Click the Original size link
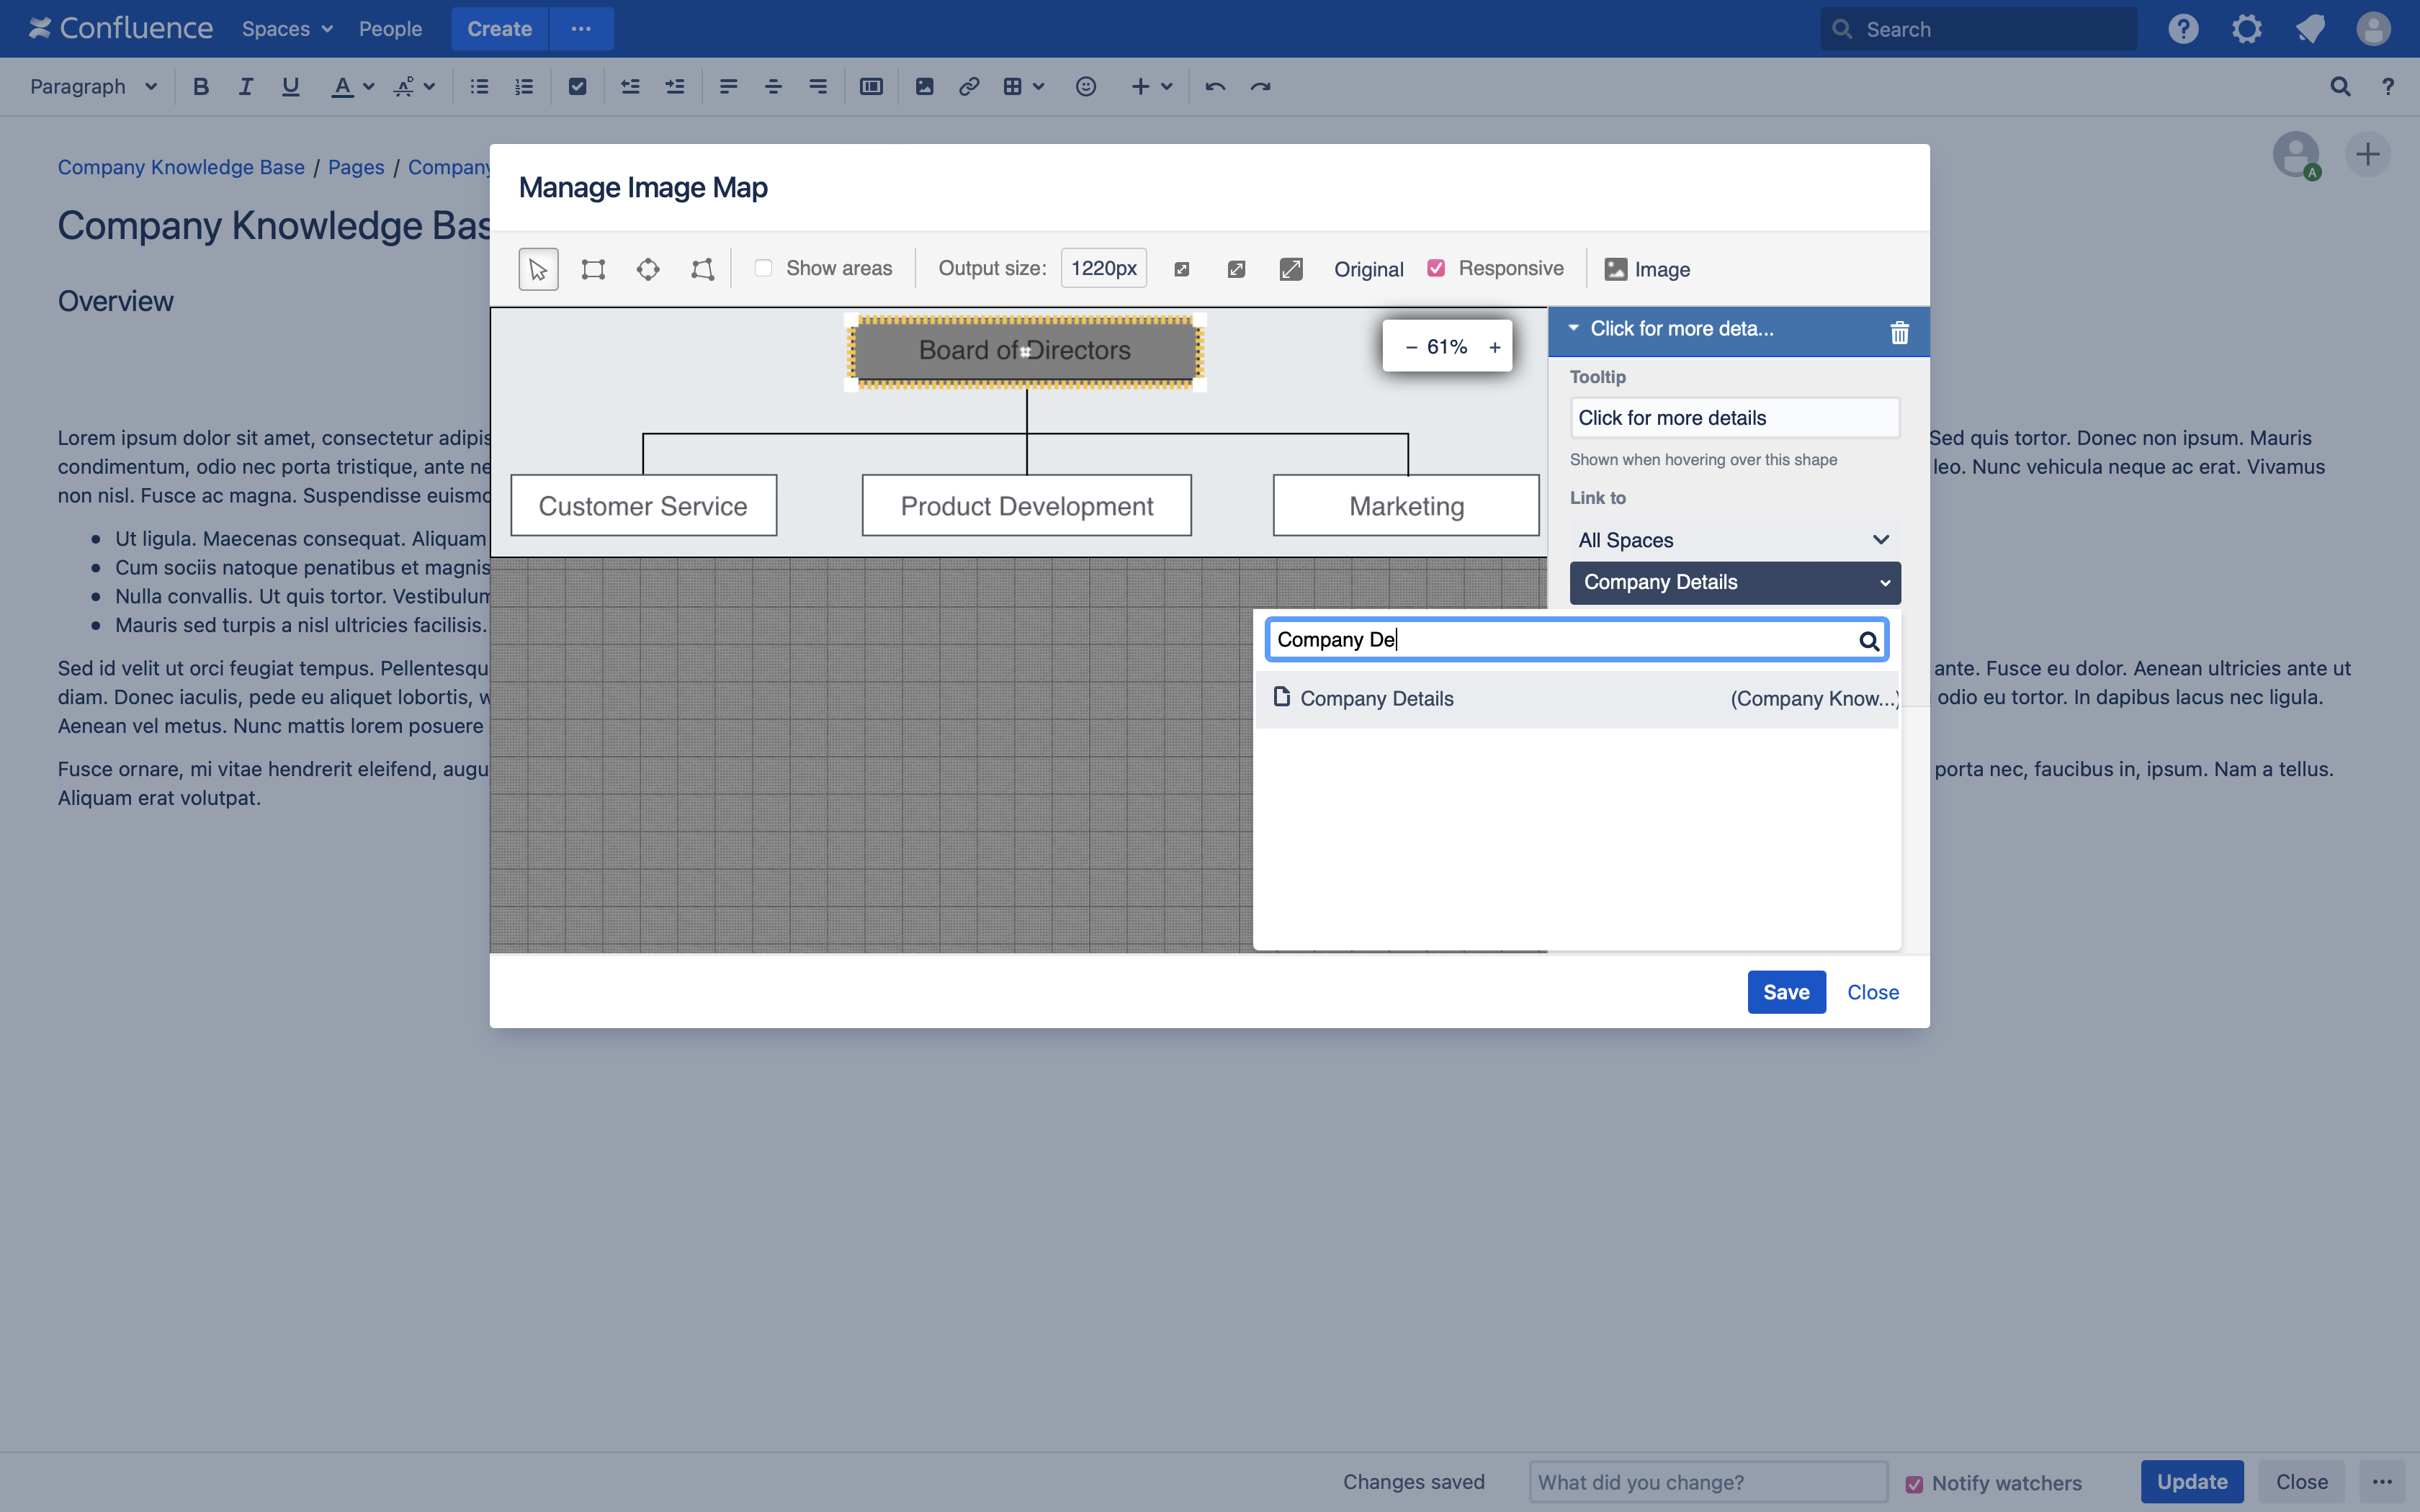Viewport: 2420px width, 1512px height. click(x=1368, y=269)
